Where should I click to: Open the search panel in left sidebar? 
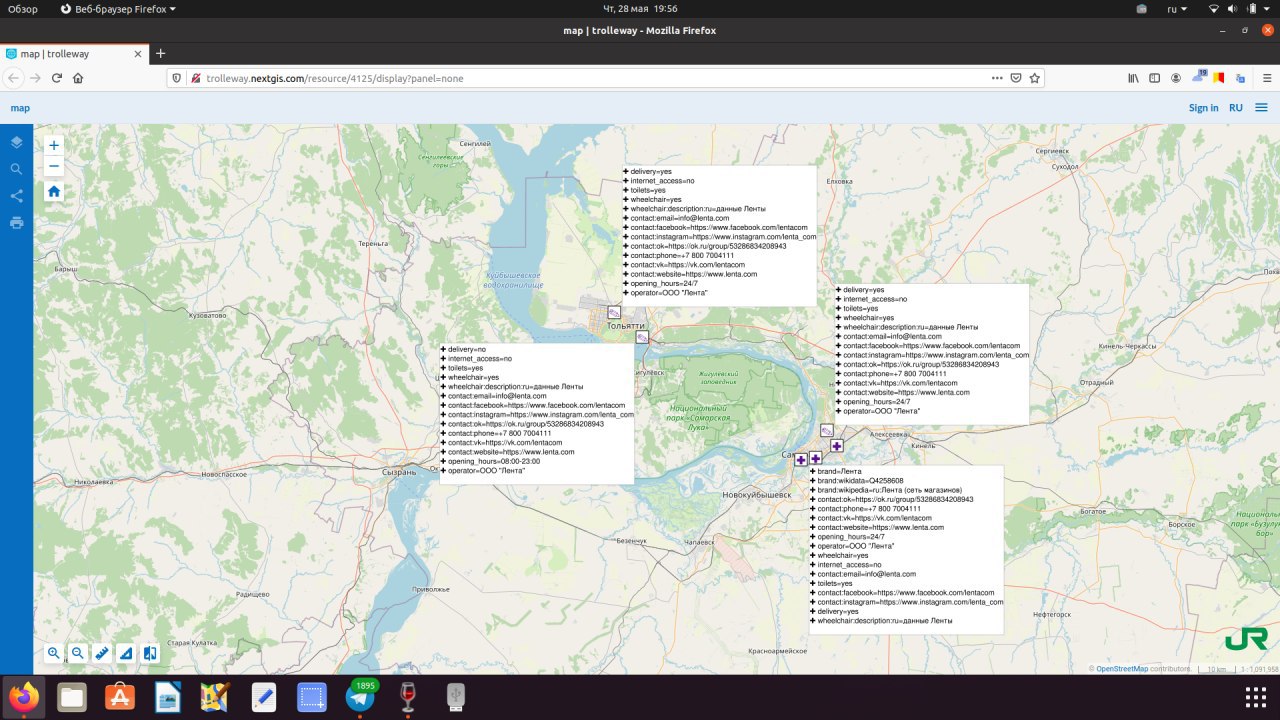pyautogui.click(x=16, y=169)
